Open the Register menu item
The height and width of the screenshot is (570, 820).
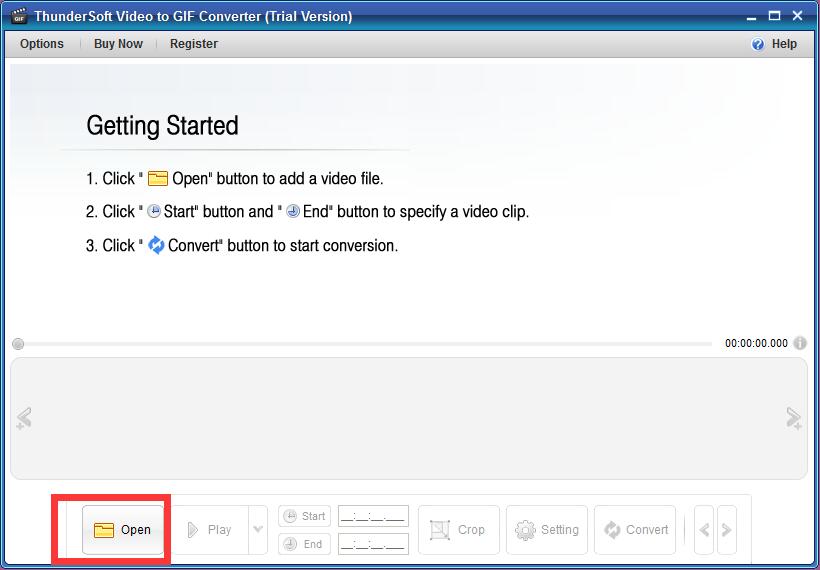[193, 44]
